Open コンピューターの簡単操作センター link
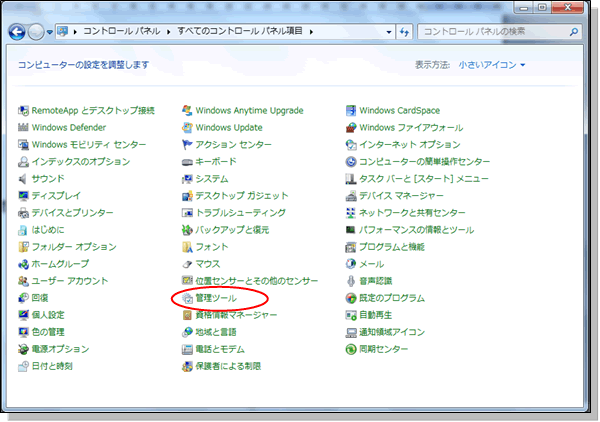The width and height of the screenshot is (600, 422). [424, 162]
